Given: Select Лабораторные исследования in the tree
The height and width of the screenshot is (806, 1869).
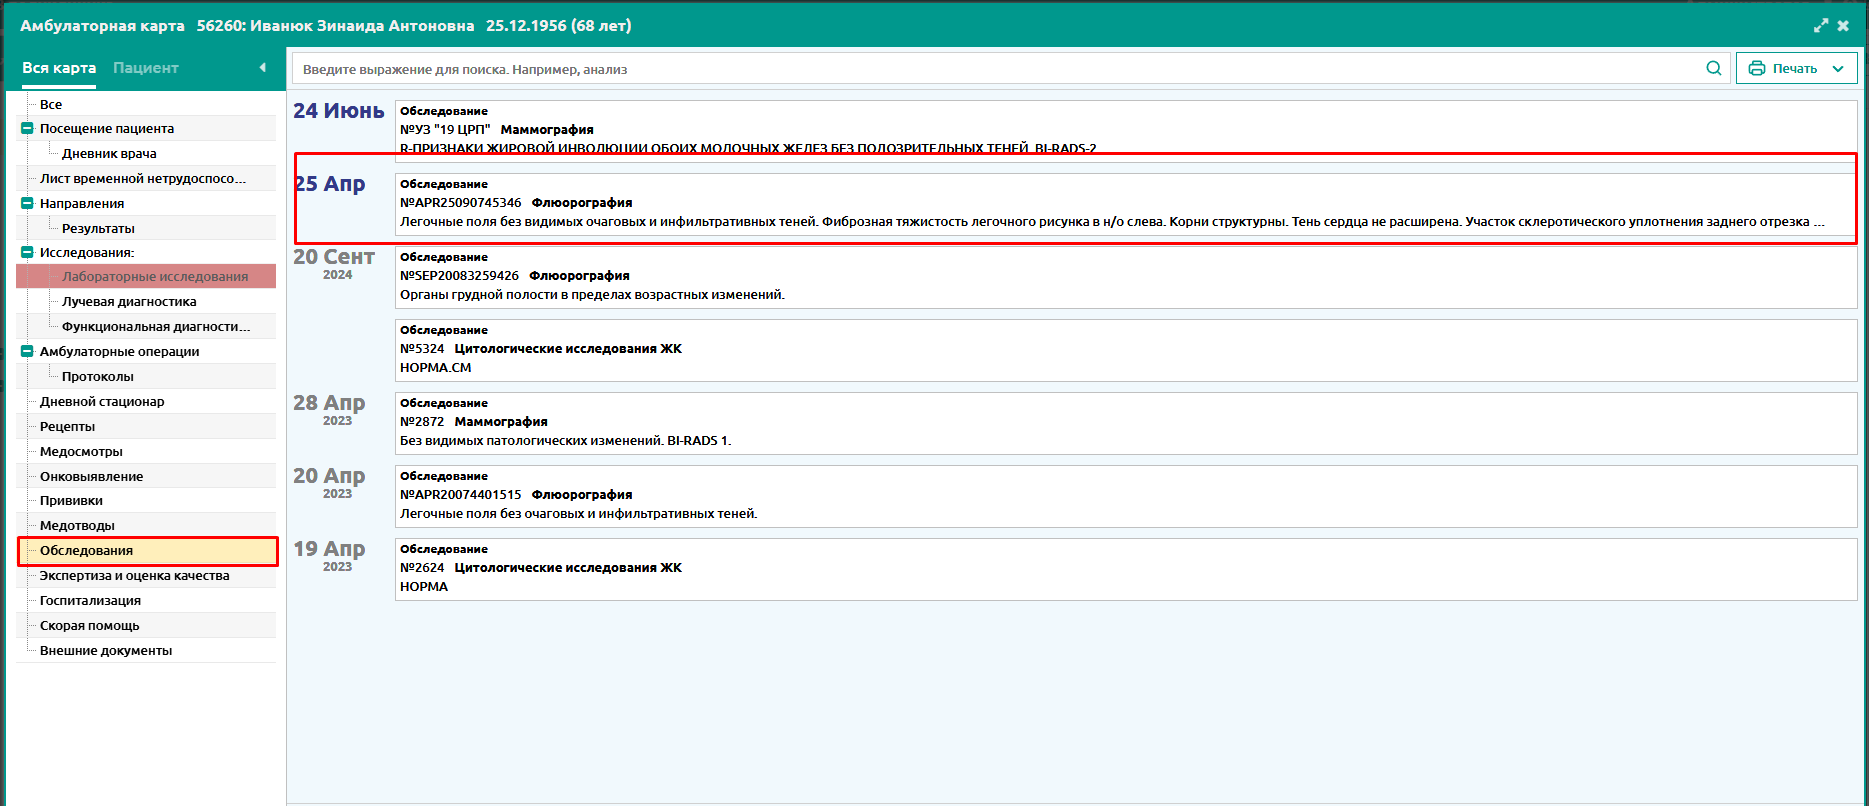Looking at the screenshot, I should pos(155,277).
